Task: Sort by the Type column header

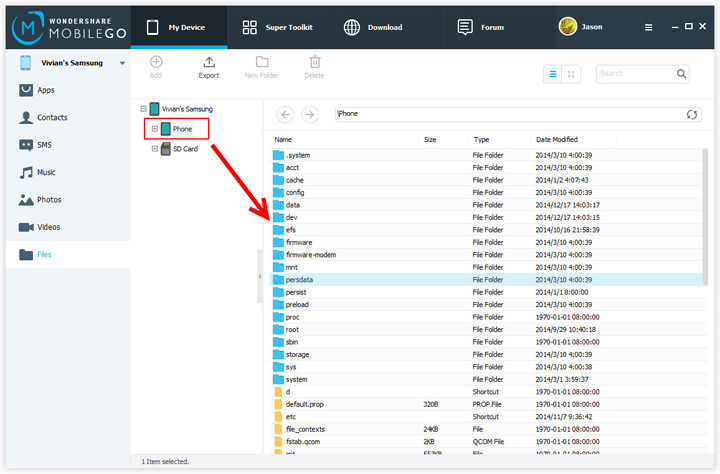Action: [x=481, y=140]
